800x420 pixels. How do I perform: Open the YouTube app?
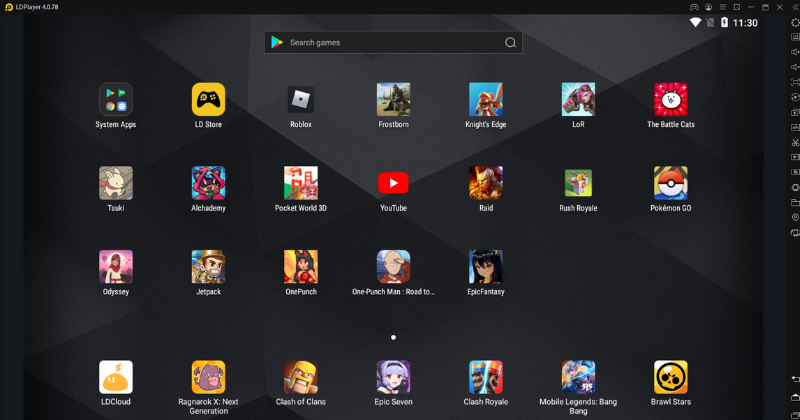393,183
